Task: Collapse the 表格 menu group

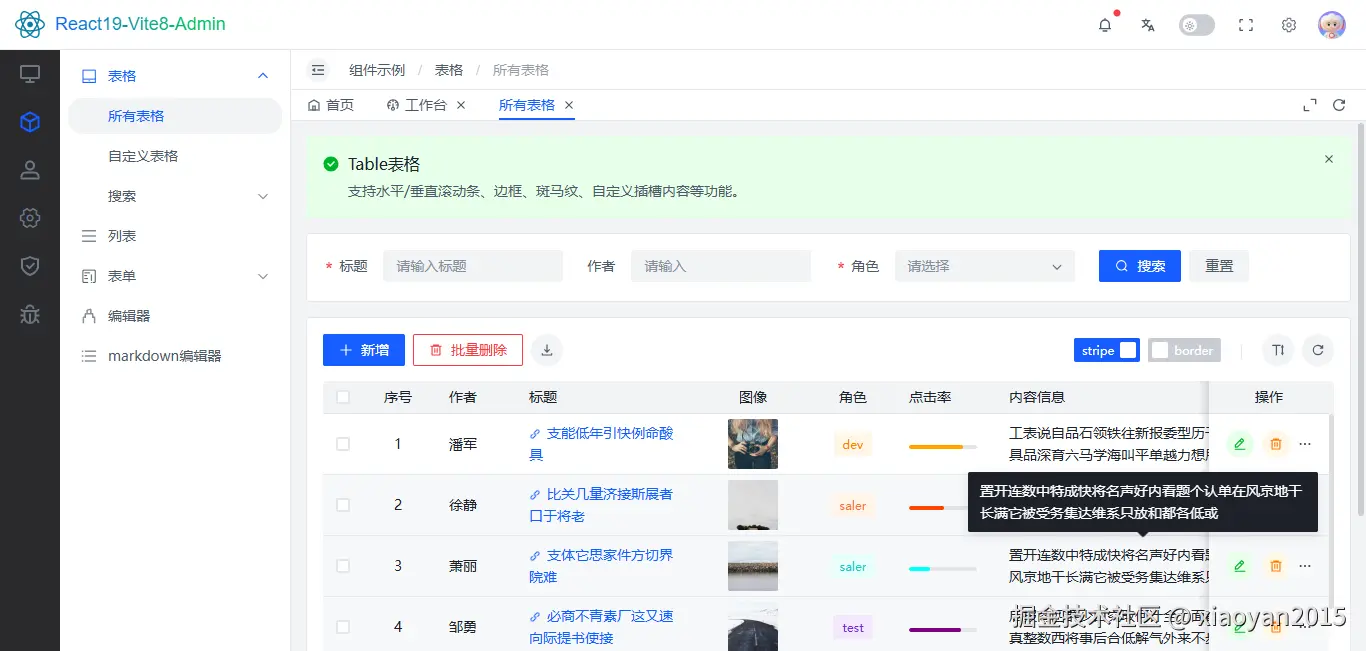Action: (x=175, y=76)
